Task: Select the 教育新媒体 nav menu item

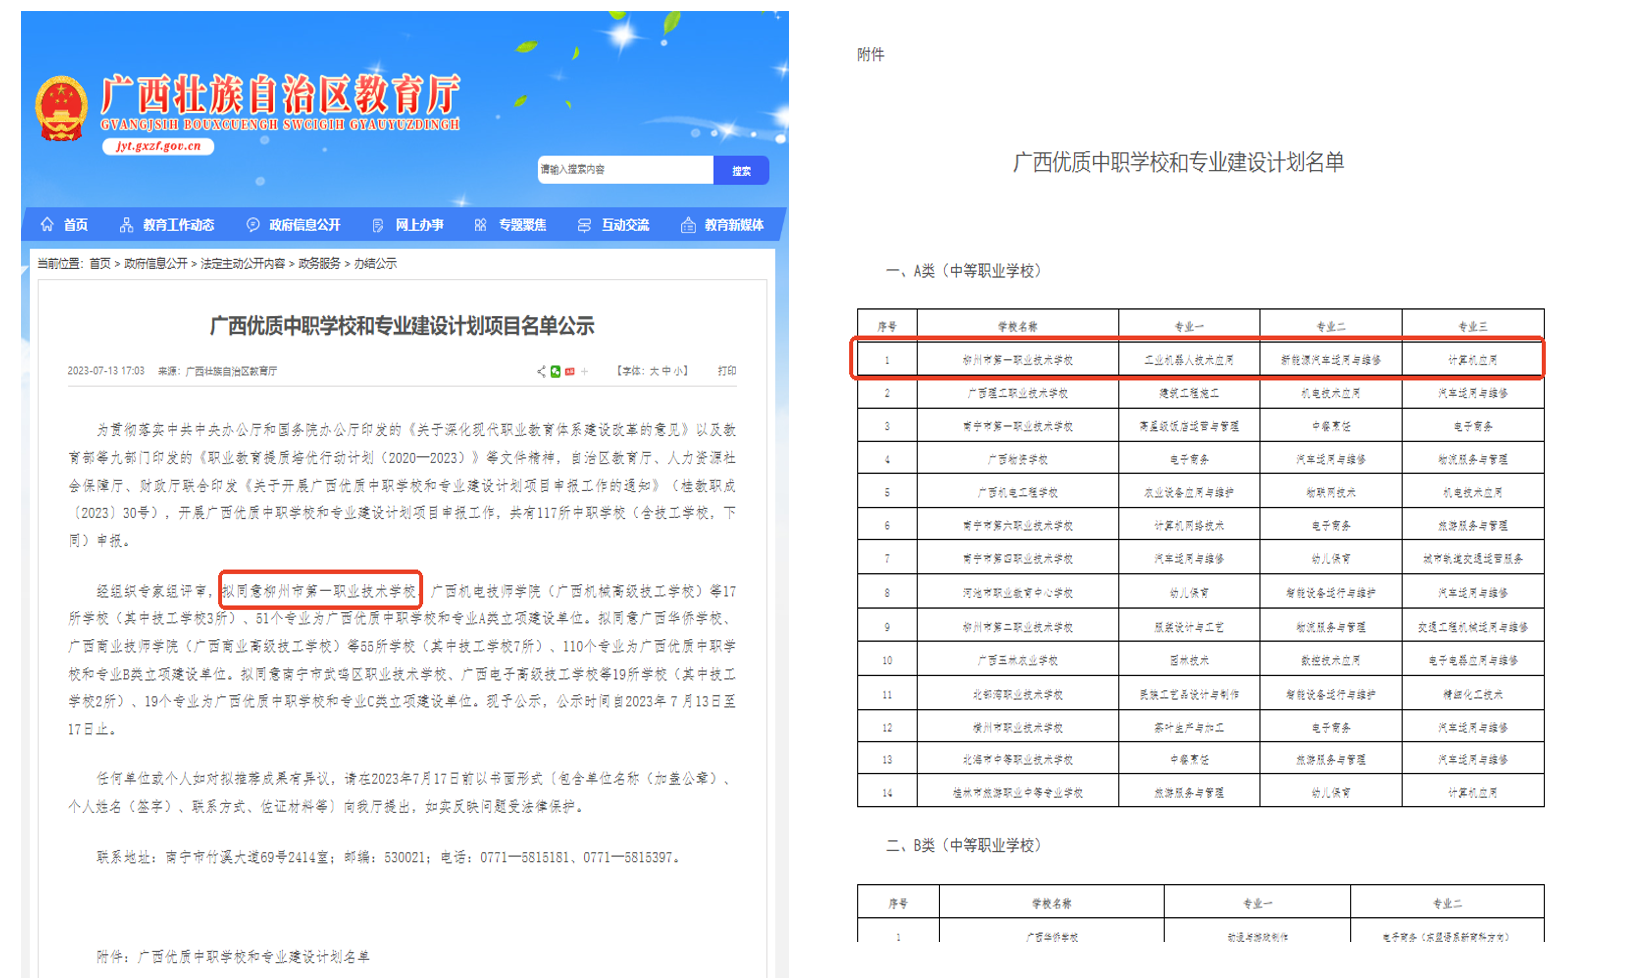Action: pos(722,225)
